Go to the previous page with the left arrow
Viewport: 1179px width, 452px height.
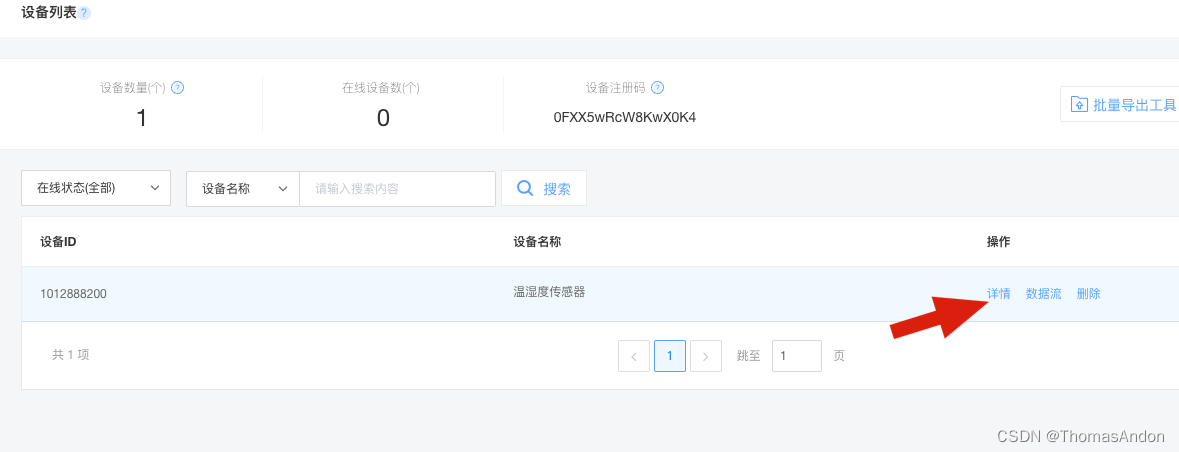[x=634, y=356]
